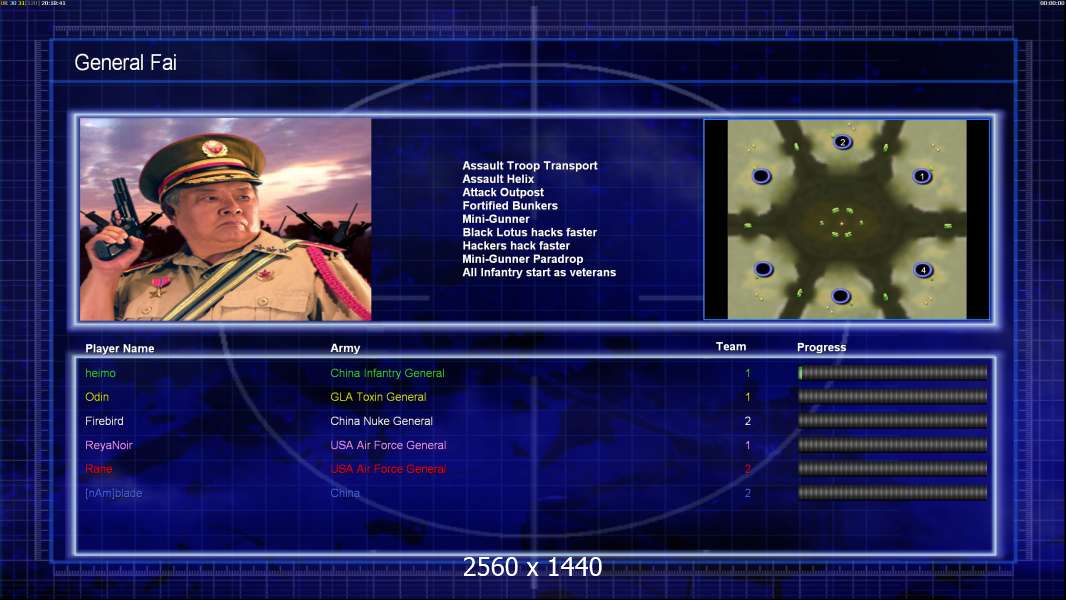Select player heimo in the list
The height and width of the screenshot is (600, 1066).
[x=100, y=373]
